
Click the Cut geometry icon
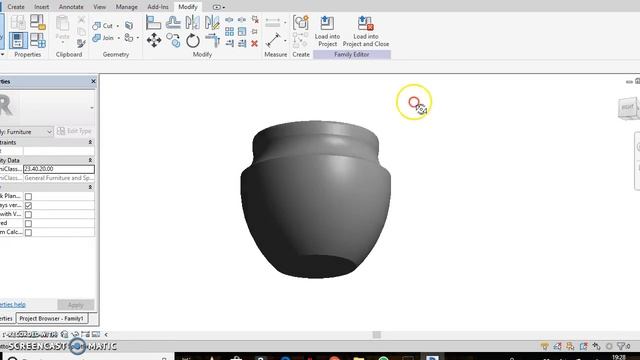(96, 26)
